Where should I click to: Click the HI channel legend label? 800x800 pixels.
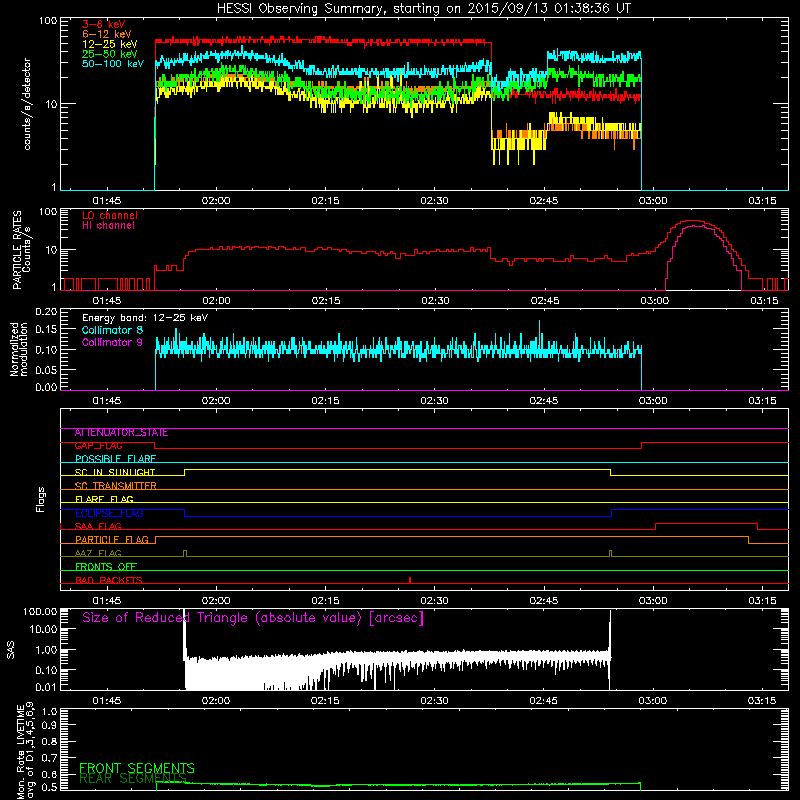point(108,225)
